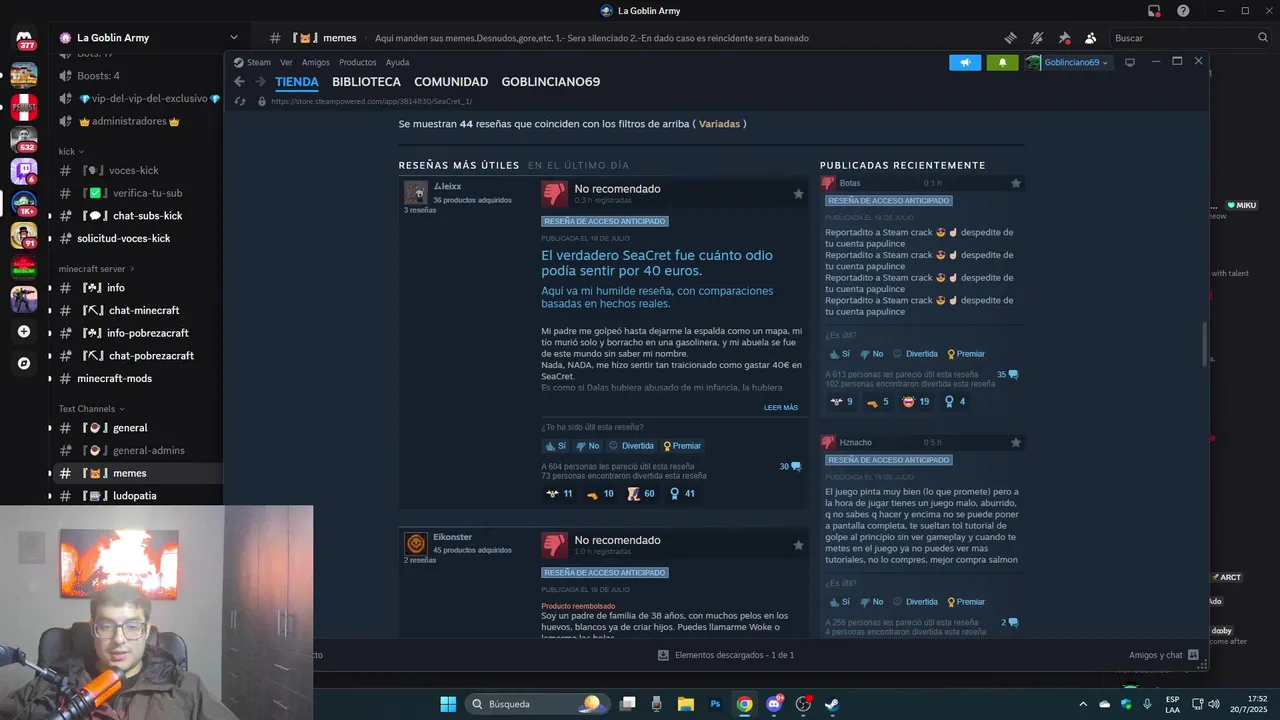The image size is (1280, 720).
Task: Open Eikonster reviewer profile link
Action: click(x=452, y=537)
